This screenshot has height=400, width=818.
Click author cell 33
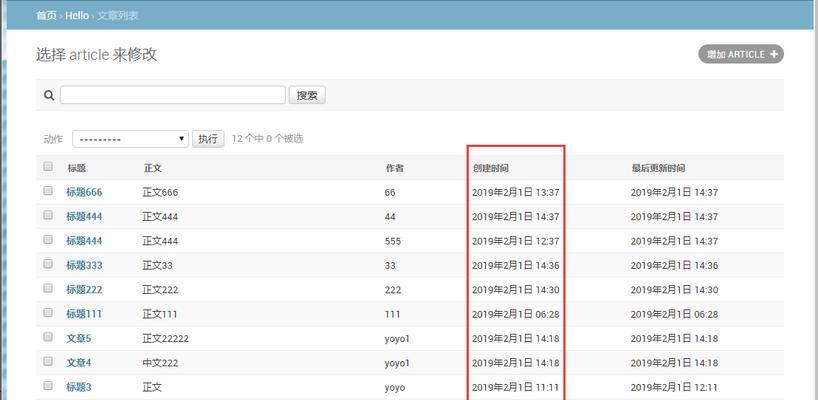tap(390, 265)
